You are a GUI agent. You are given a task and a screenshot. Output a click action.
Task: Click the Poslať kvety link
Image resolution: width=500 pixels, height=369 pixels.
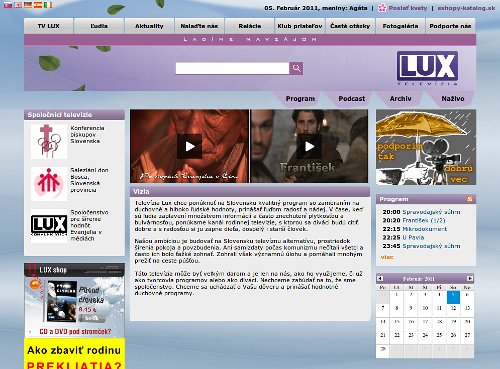(408, 8)
